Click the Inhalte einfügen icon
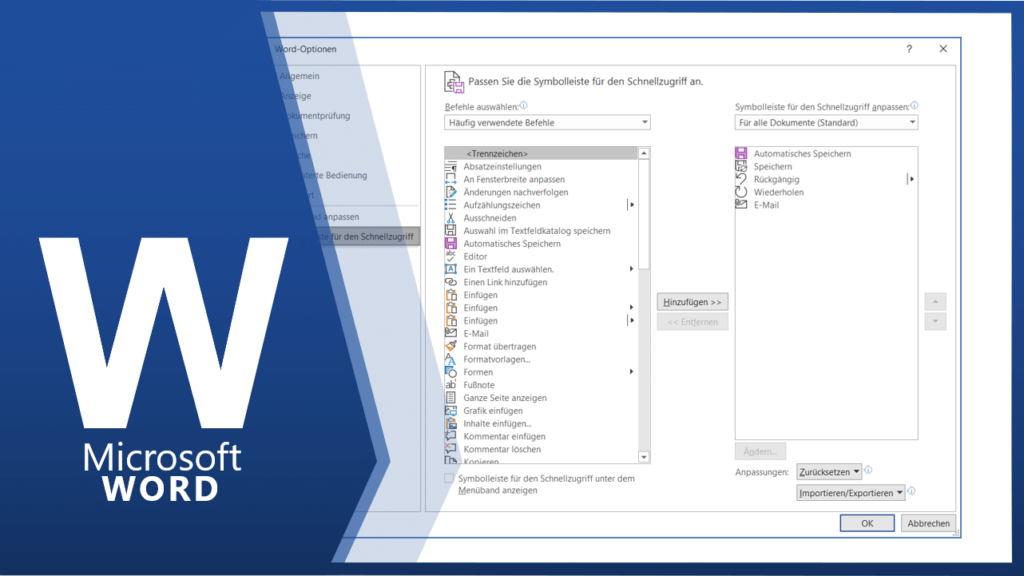Viewport: 1024px width, 576px height. (451, 423)
